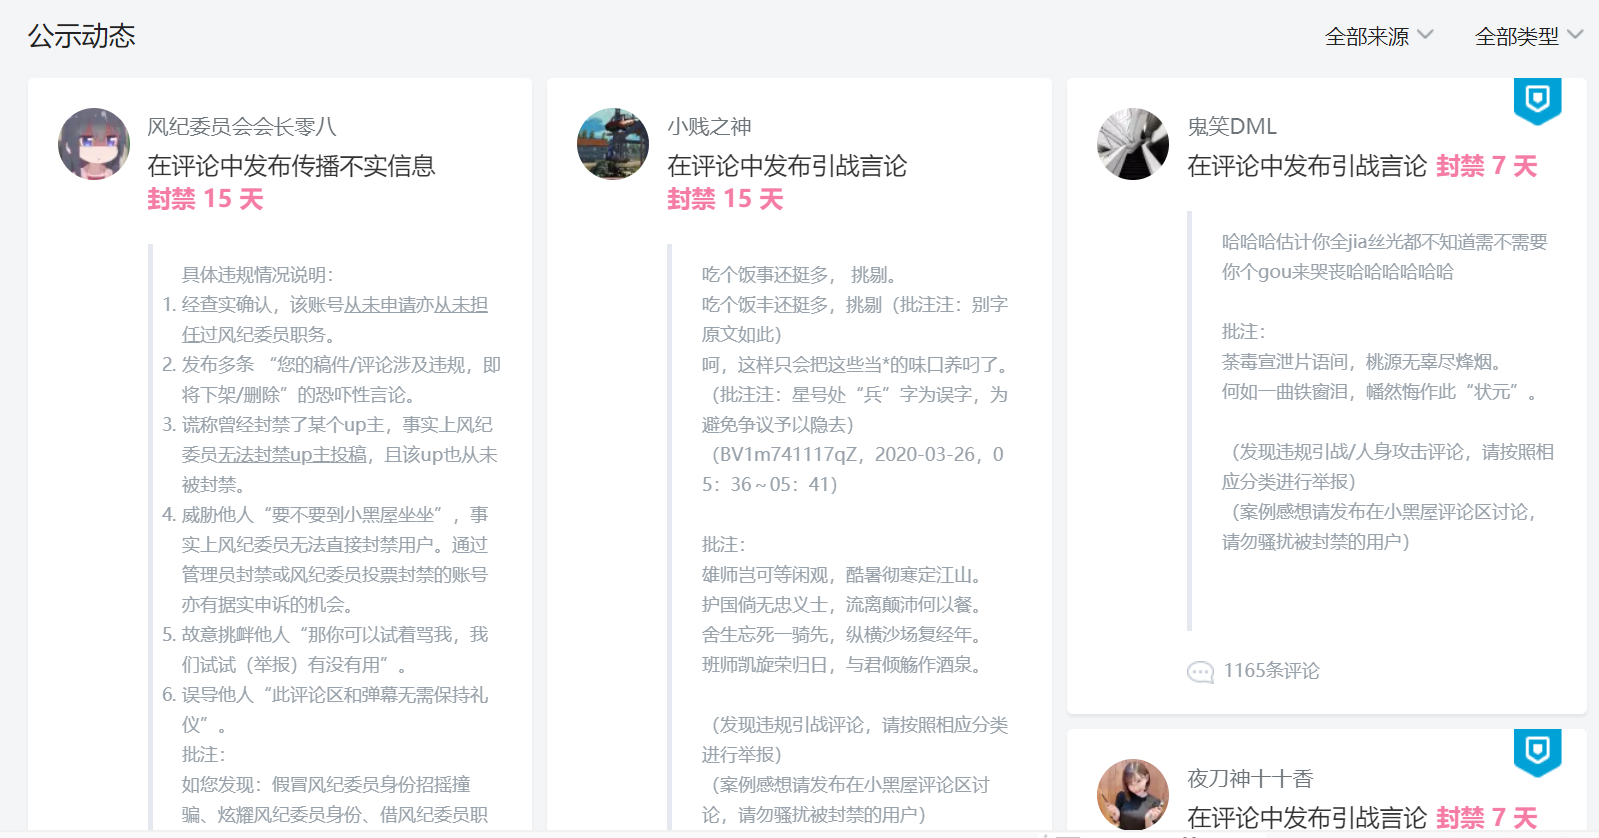
Task: Open avatar of 鬼笑DML
Action: coord(1133,144)
